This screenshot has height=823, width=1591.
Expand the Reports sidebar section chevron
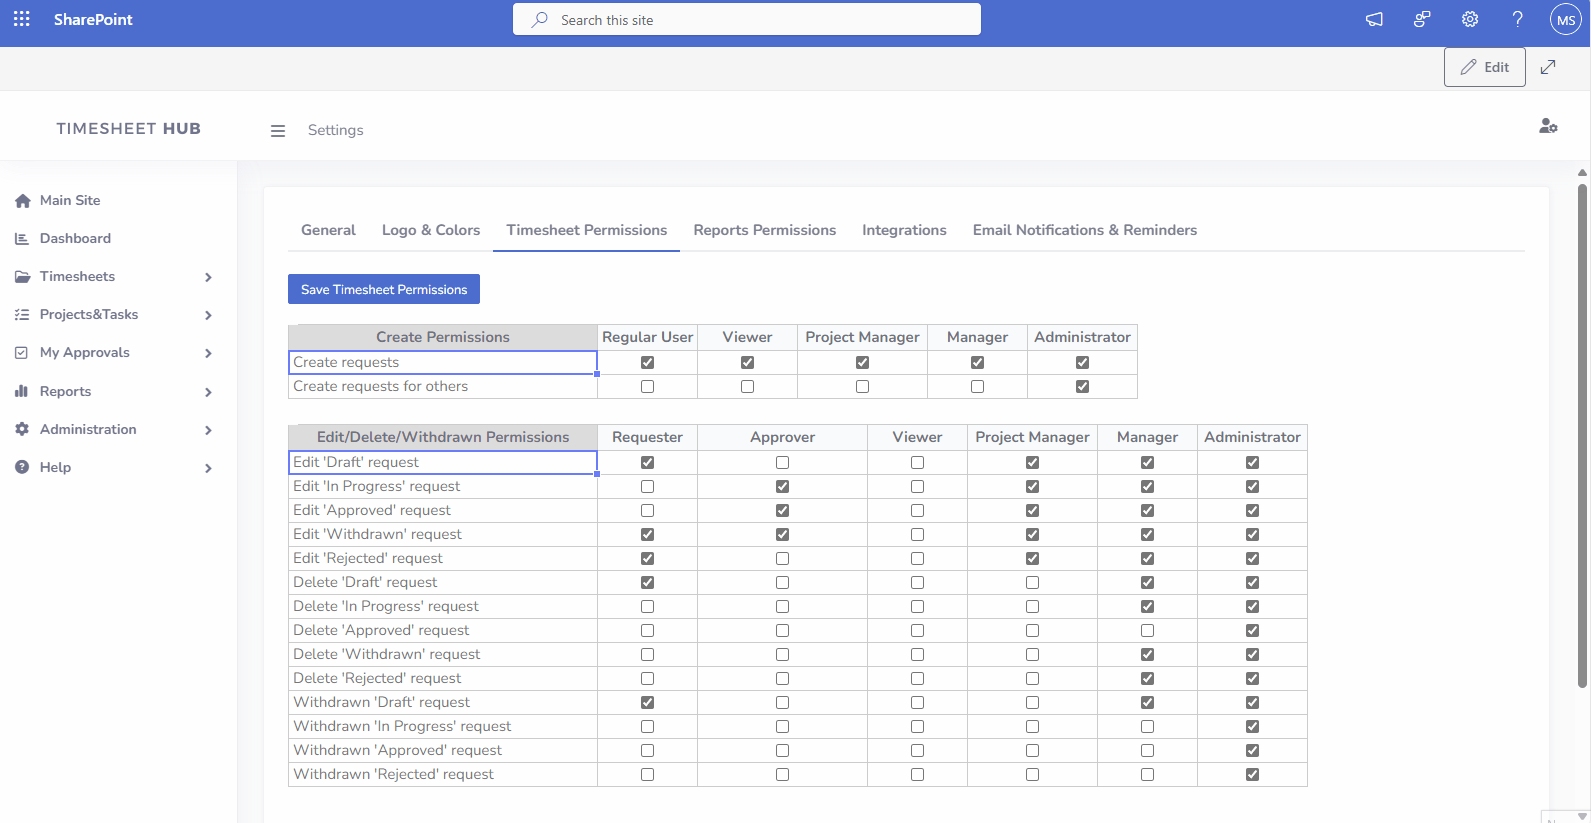click(x=208, y=392)
